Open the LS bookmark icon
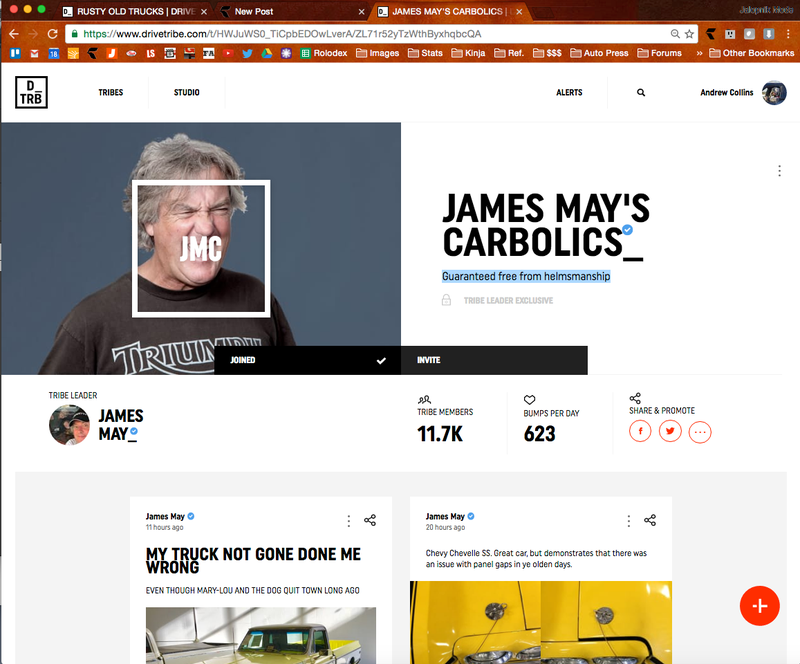This screenshot has width=800, height=664. pos(151,53)
